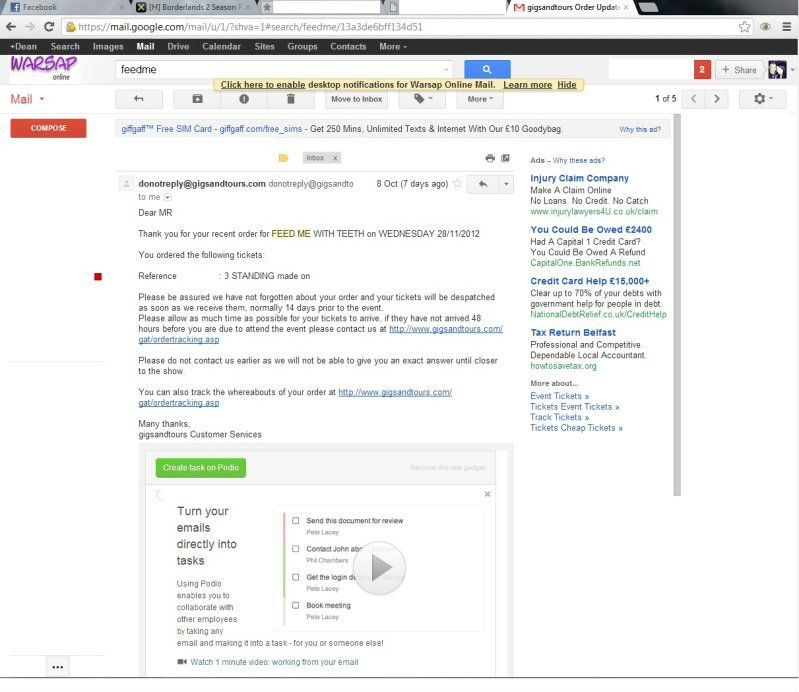Open the More actions dropdown
Screen dimensions: 799x692
tap(480, 99)
